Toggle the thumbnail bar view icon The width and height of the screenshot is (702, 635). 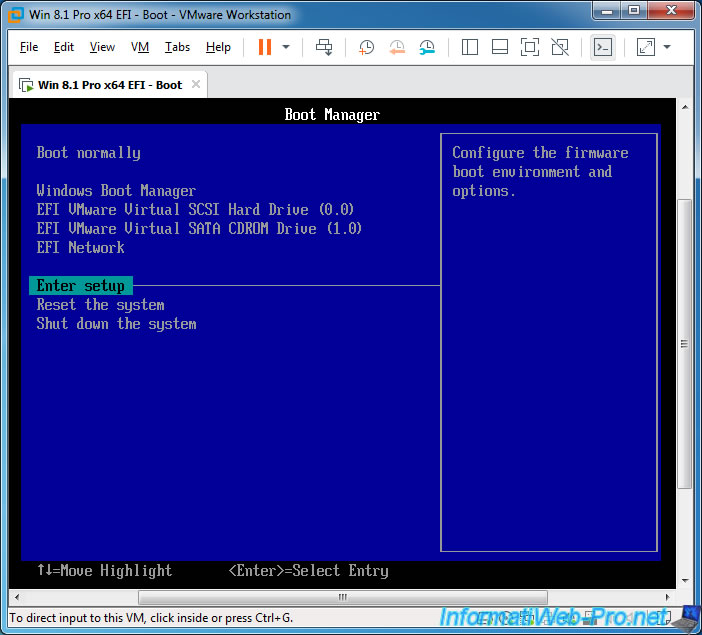click(500, 47)
